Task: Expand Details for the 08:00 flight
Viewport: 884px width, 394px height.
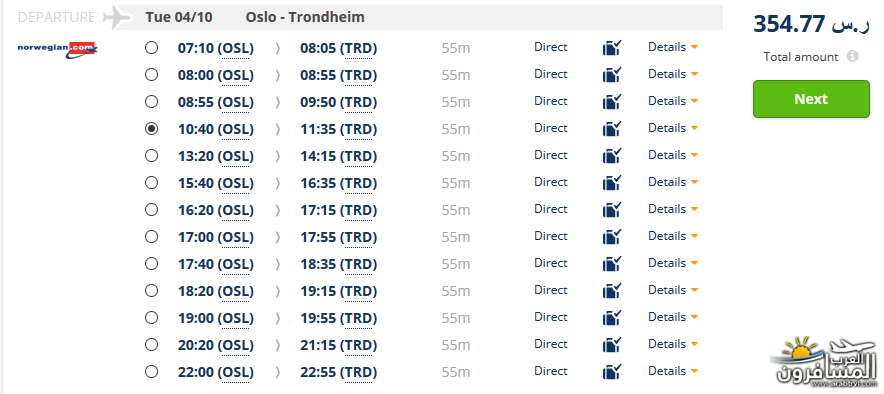Action: [x=673, y=74]
